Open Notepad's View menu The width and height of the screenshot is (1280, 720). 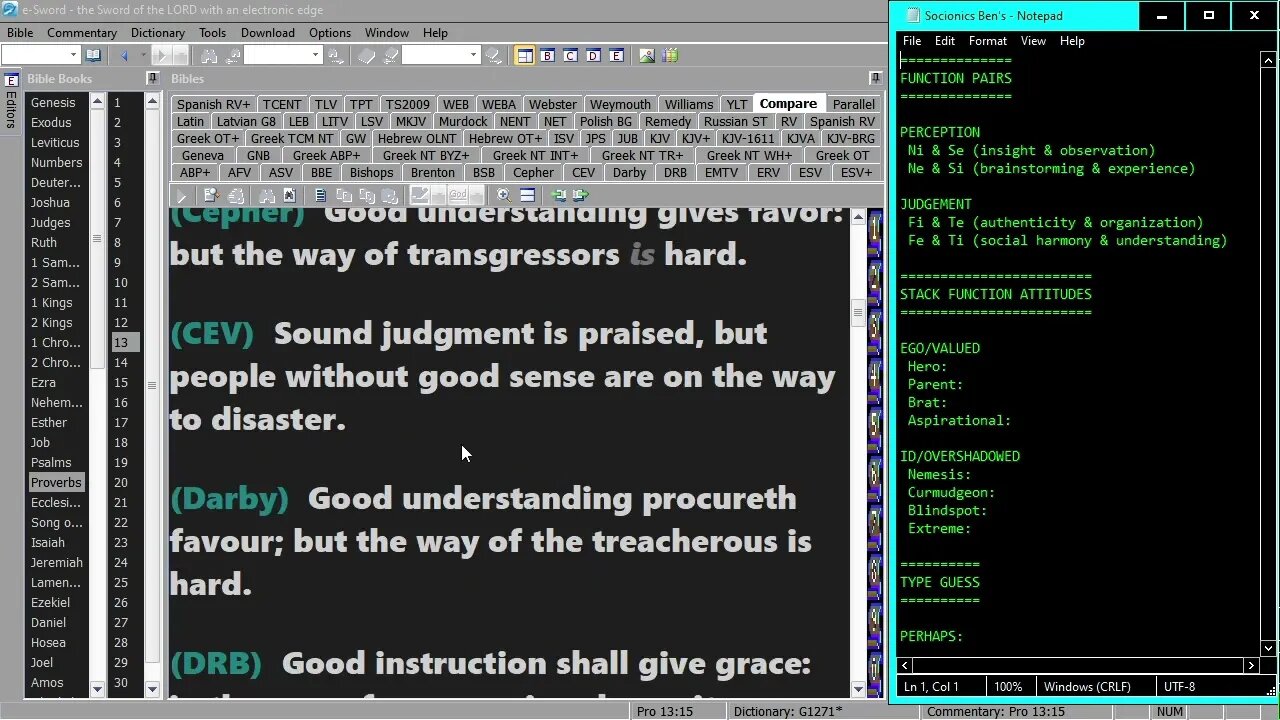pyautogui.click(x=1033, y=41)
